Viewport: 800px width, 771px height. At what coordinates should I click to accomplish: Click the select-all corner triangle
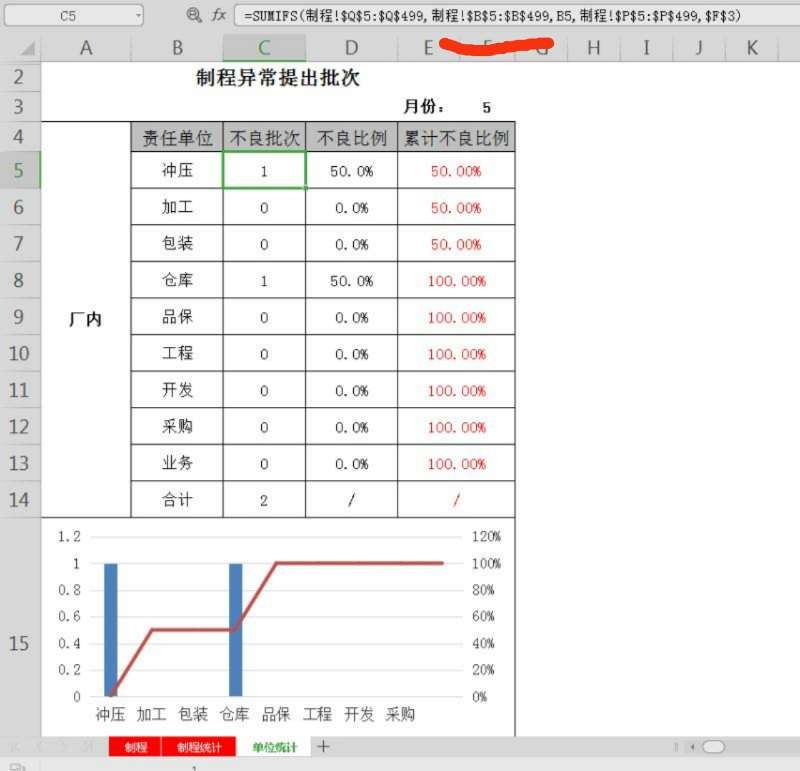click(27, 48)
